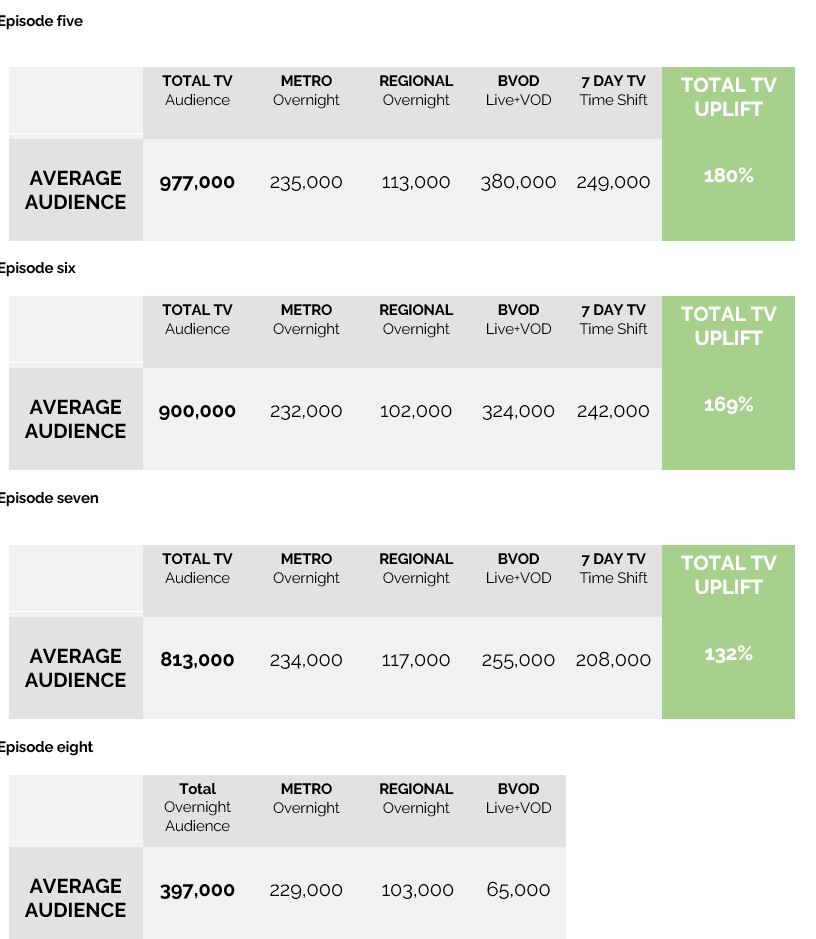
Task: Click the 208,000 time shift figure
Action: [x=613, y=660]
